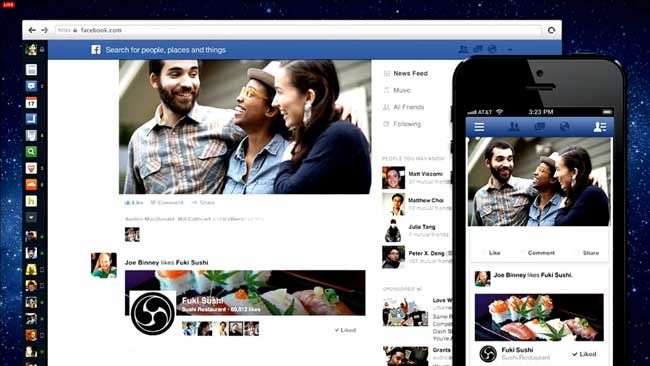Click your profile picture atop the left sidebar
650x366 pixels.
coord(31,49)
